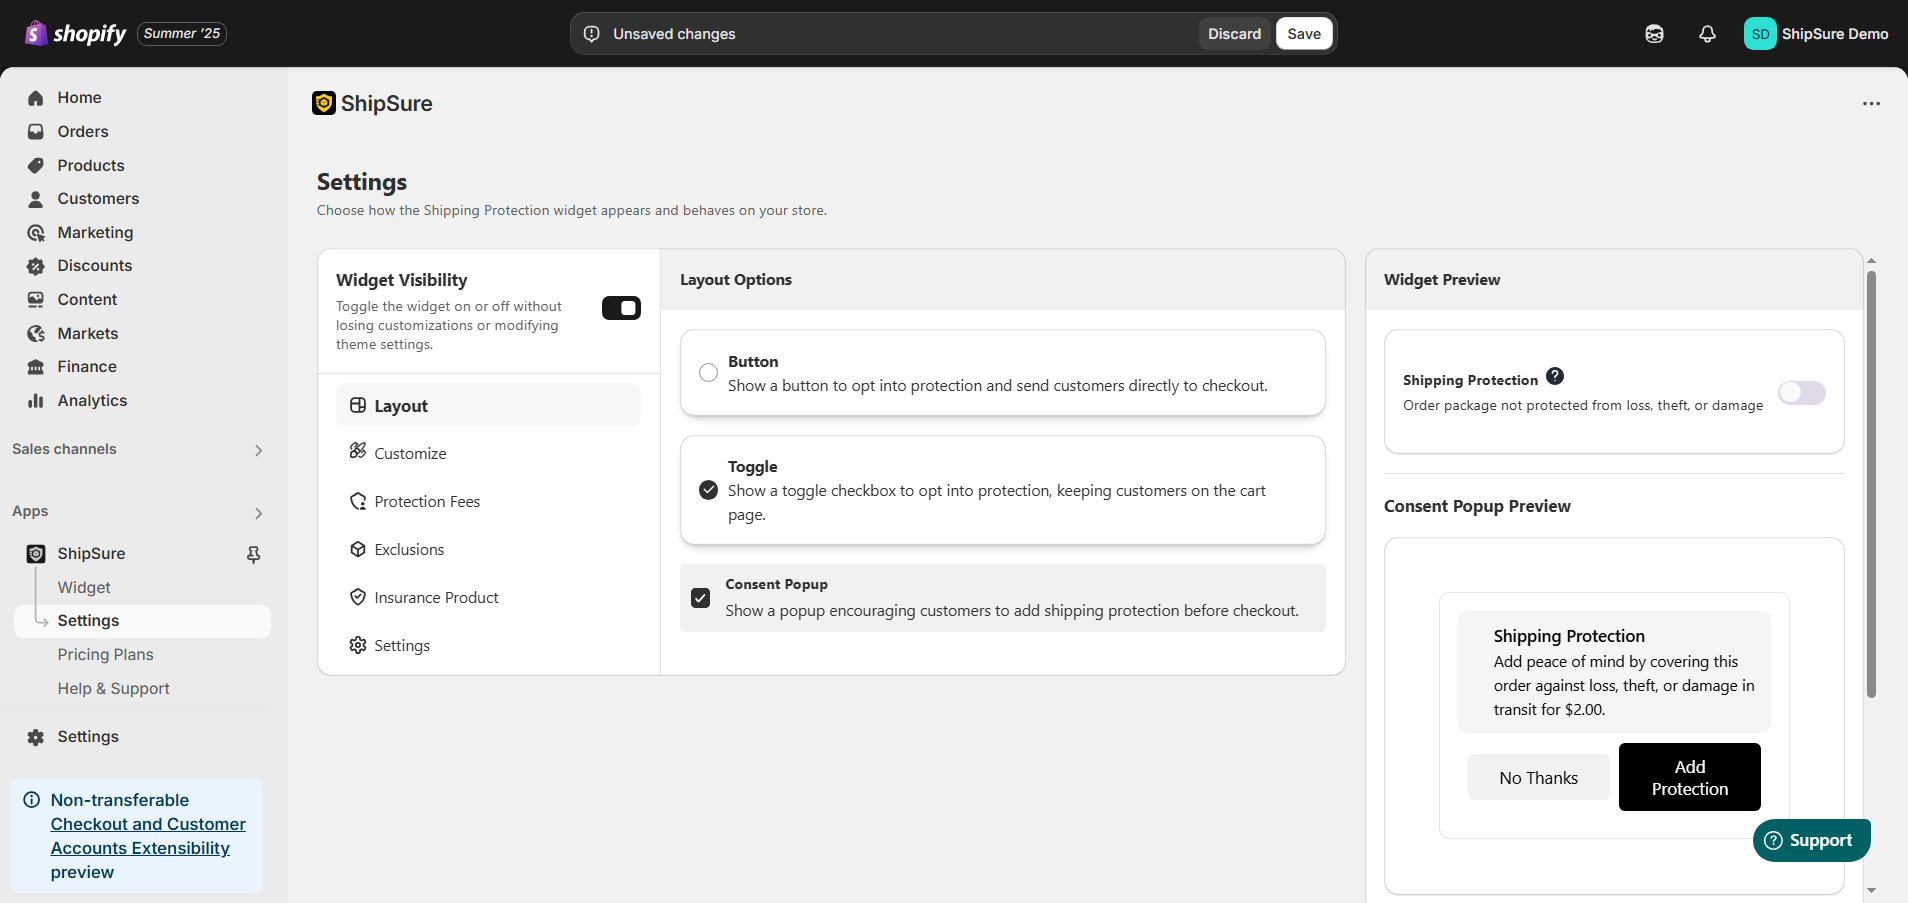Screen dimensions: 1908x903
Task: Click the Customize paintbrush icon
Action: [358, 451]
